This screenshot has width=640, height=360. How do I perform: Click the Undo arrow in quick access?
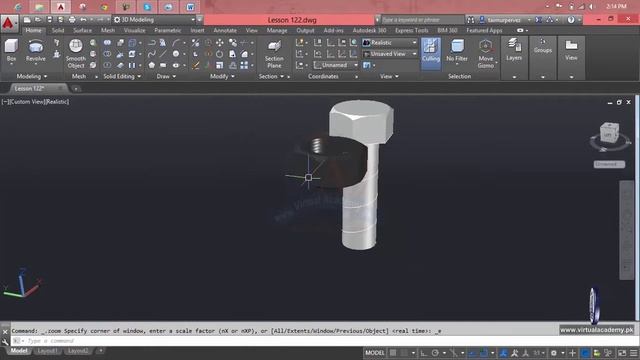[x=83, y=20]
